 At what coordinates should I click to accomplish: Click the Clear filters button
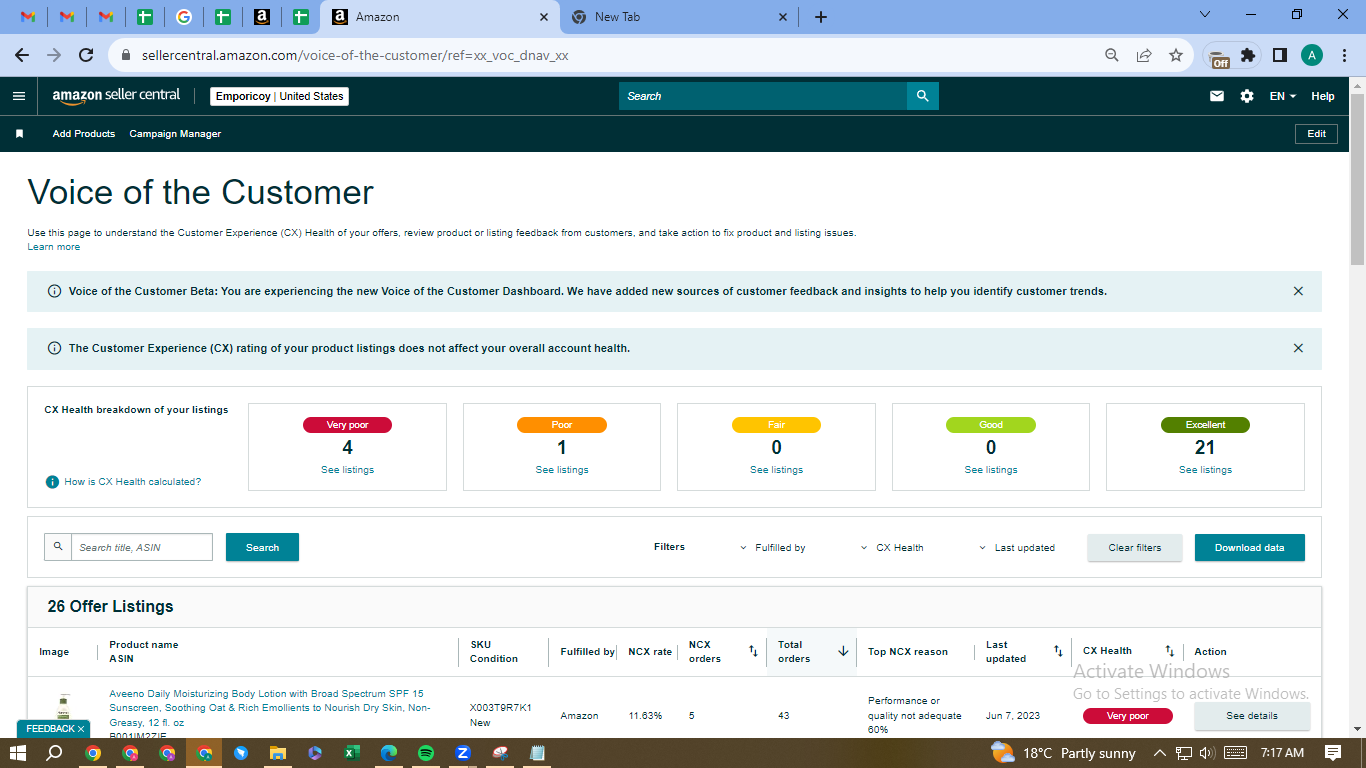click(x=1135, y=548)
